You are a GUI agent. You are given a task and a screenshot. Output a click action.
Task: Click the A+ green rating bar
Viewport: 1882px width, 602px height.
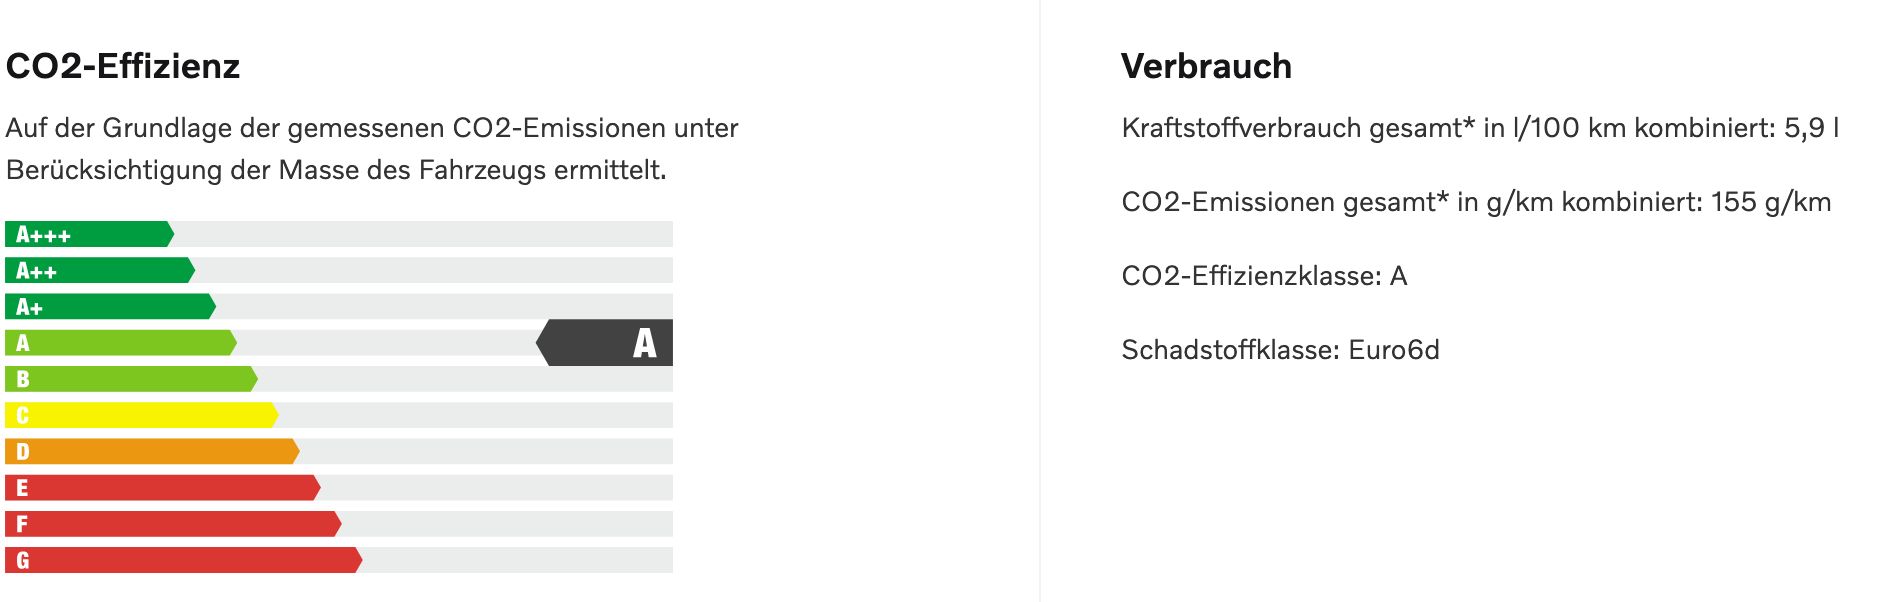[110, 306]
